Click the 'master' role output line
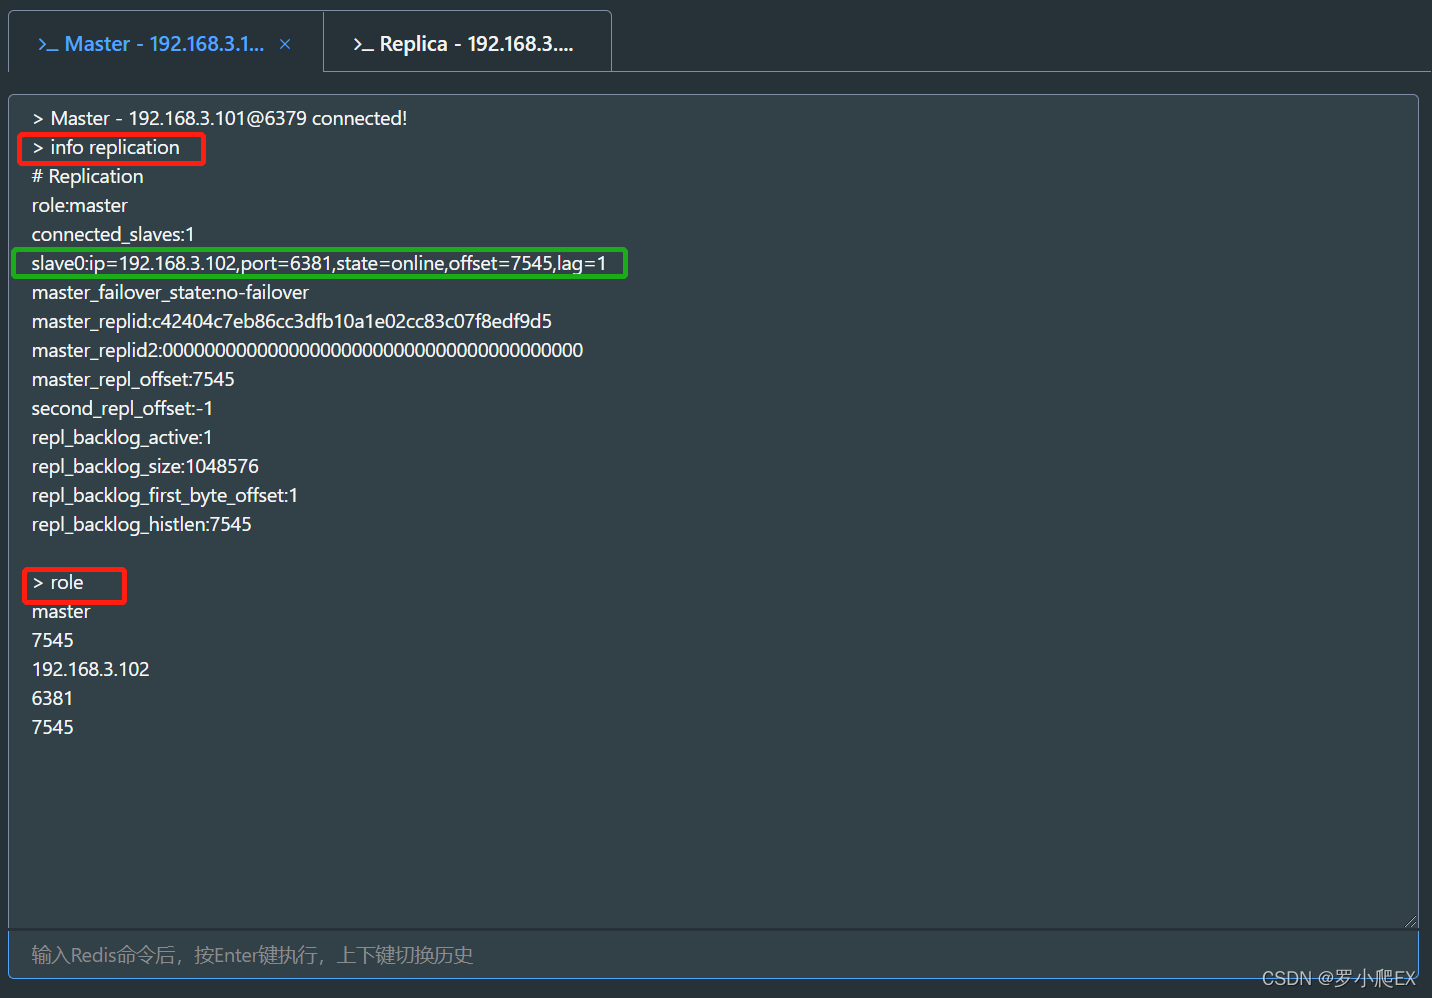Screen dimensions: 1432x998 (x=61, y=611)
